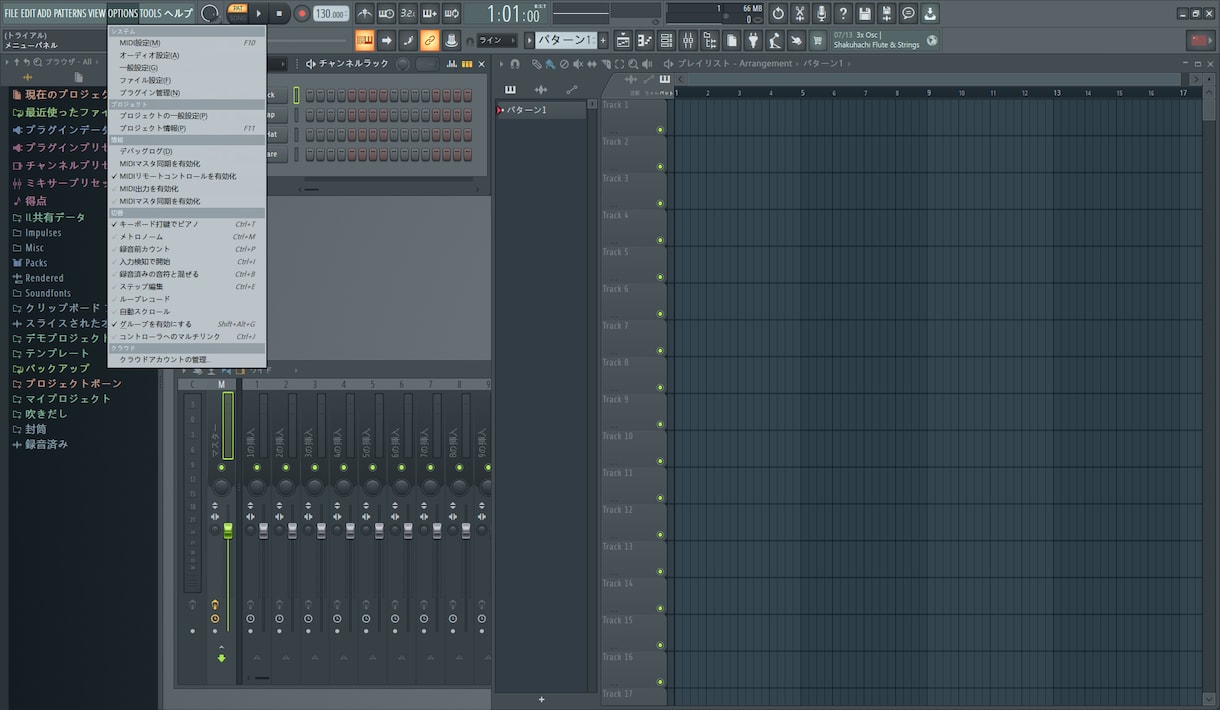Click the main volume knob beside ヘルプ
This screenshot has height=710, width=1220.
(x=210, y=13)
